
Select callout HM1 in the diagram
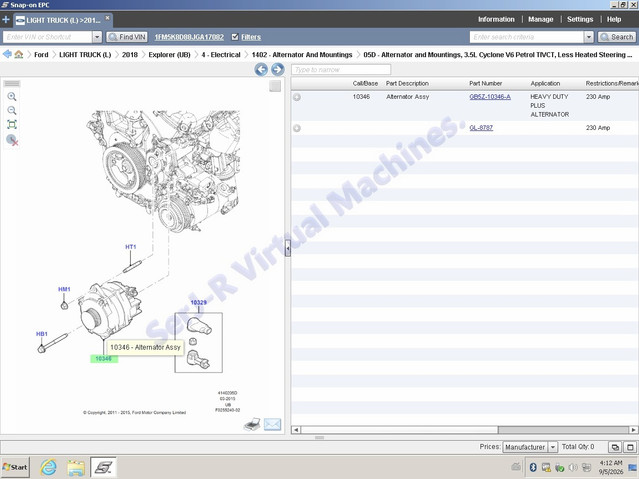click(64, 289)
